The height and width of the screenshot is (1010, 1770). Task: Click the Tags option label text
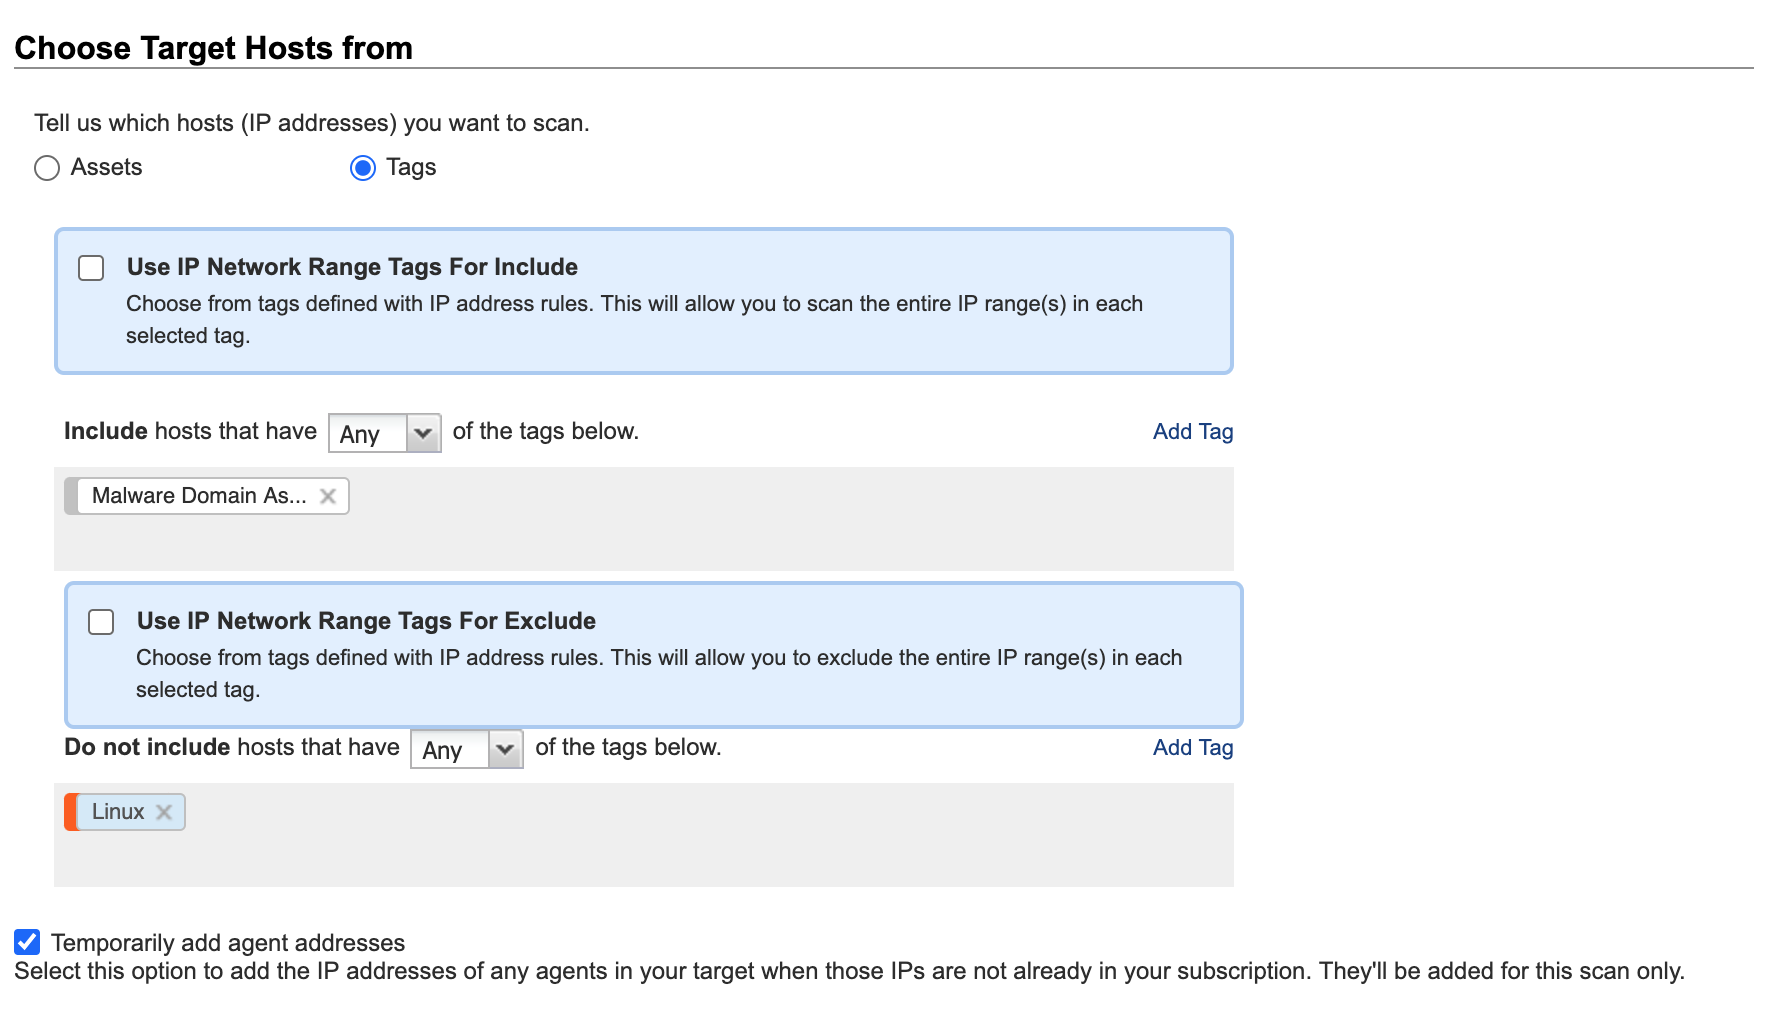point(411,167)
